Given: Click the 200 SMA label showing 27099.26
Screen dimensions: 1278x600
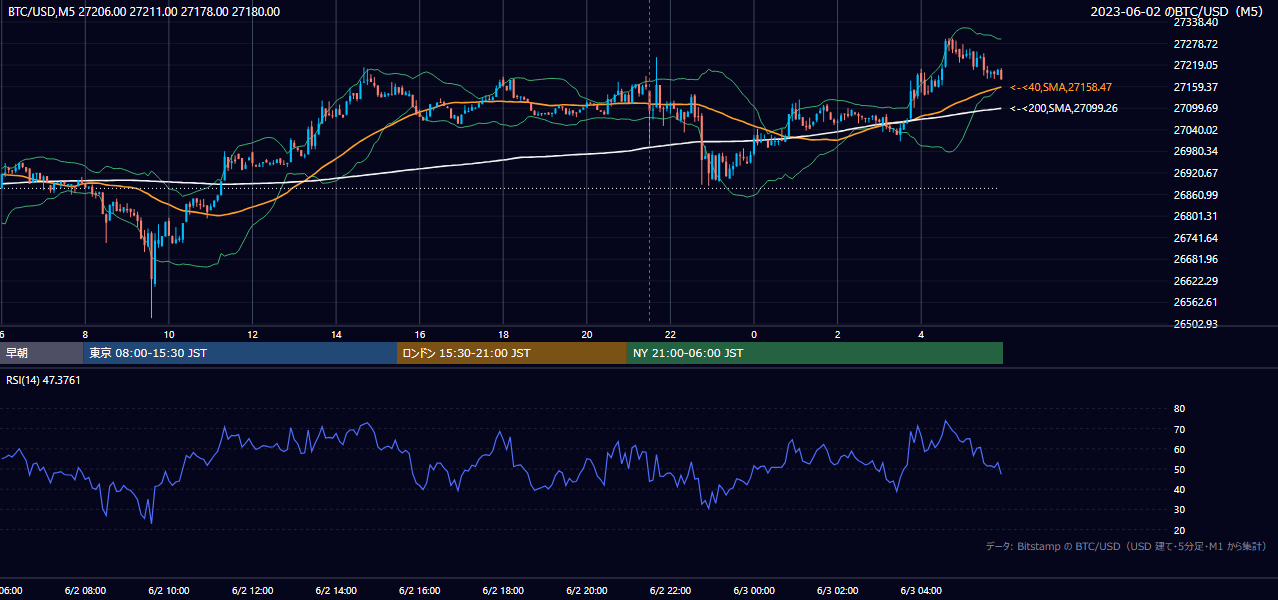Looking at the screenshot, I should [x=1064, y=108].
